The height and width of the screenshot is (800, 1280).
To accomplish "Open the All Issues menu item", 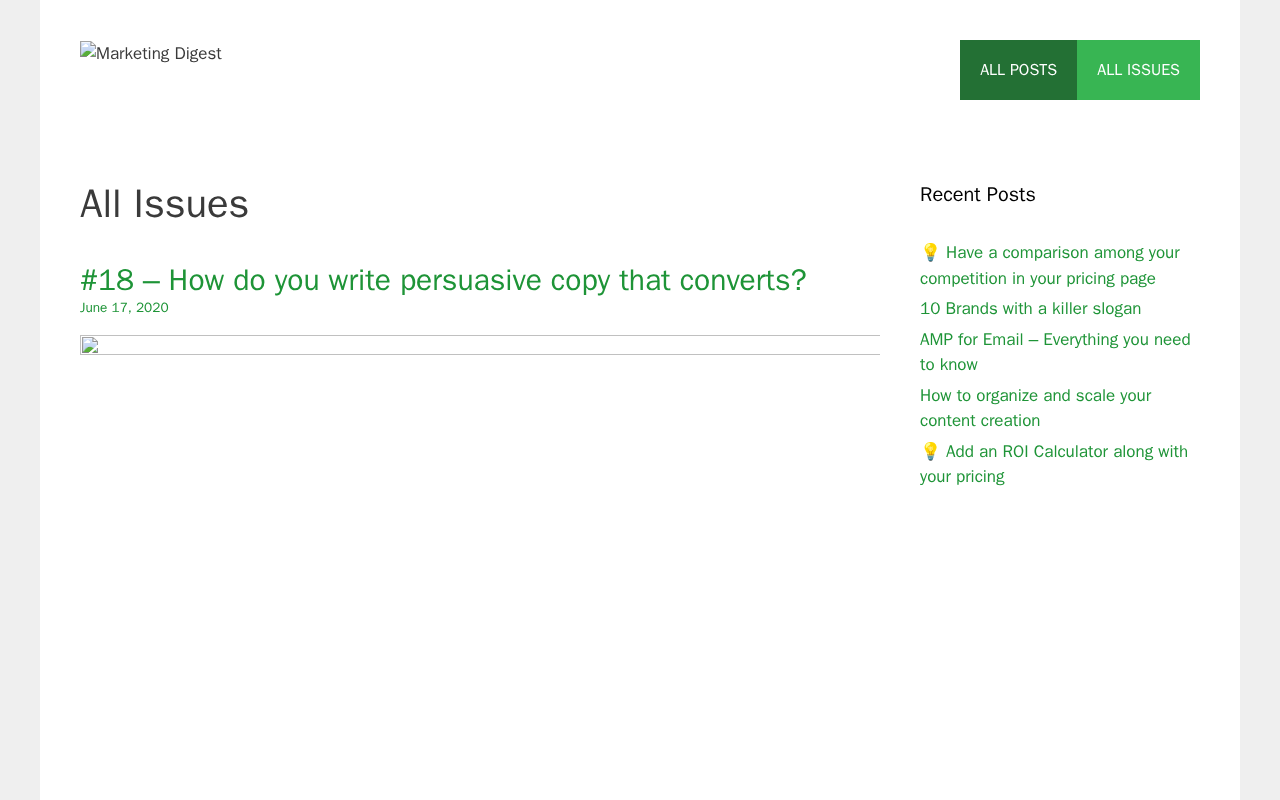I will [1138, 70].
